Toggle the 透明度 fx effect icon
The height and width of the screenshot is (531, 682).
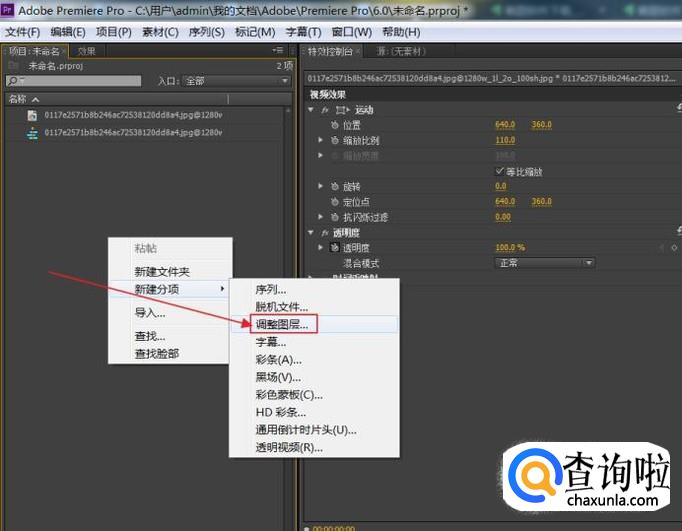[x=324, y=233]
